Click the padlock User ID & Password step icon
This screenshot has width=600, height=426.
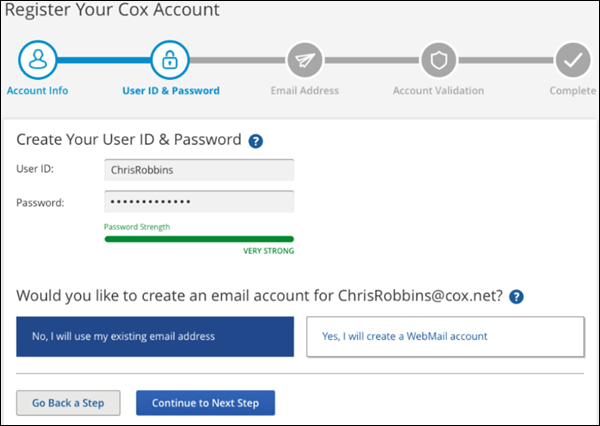pyautogui.click(x=170, y=60)
